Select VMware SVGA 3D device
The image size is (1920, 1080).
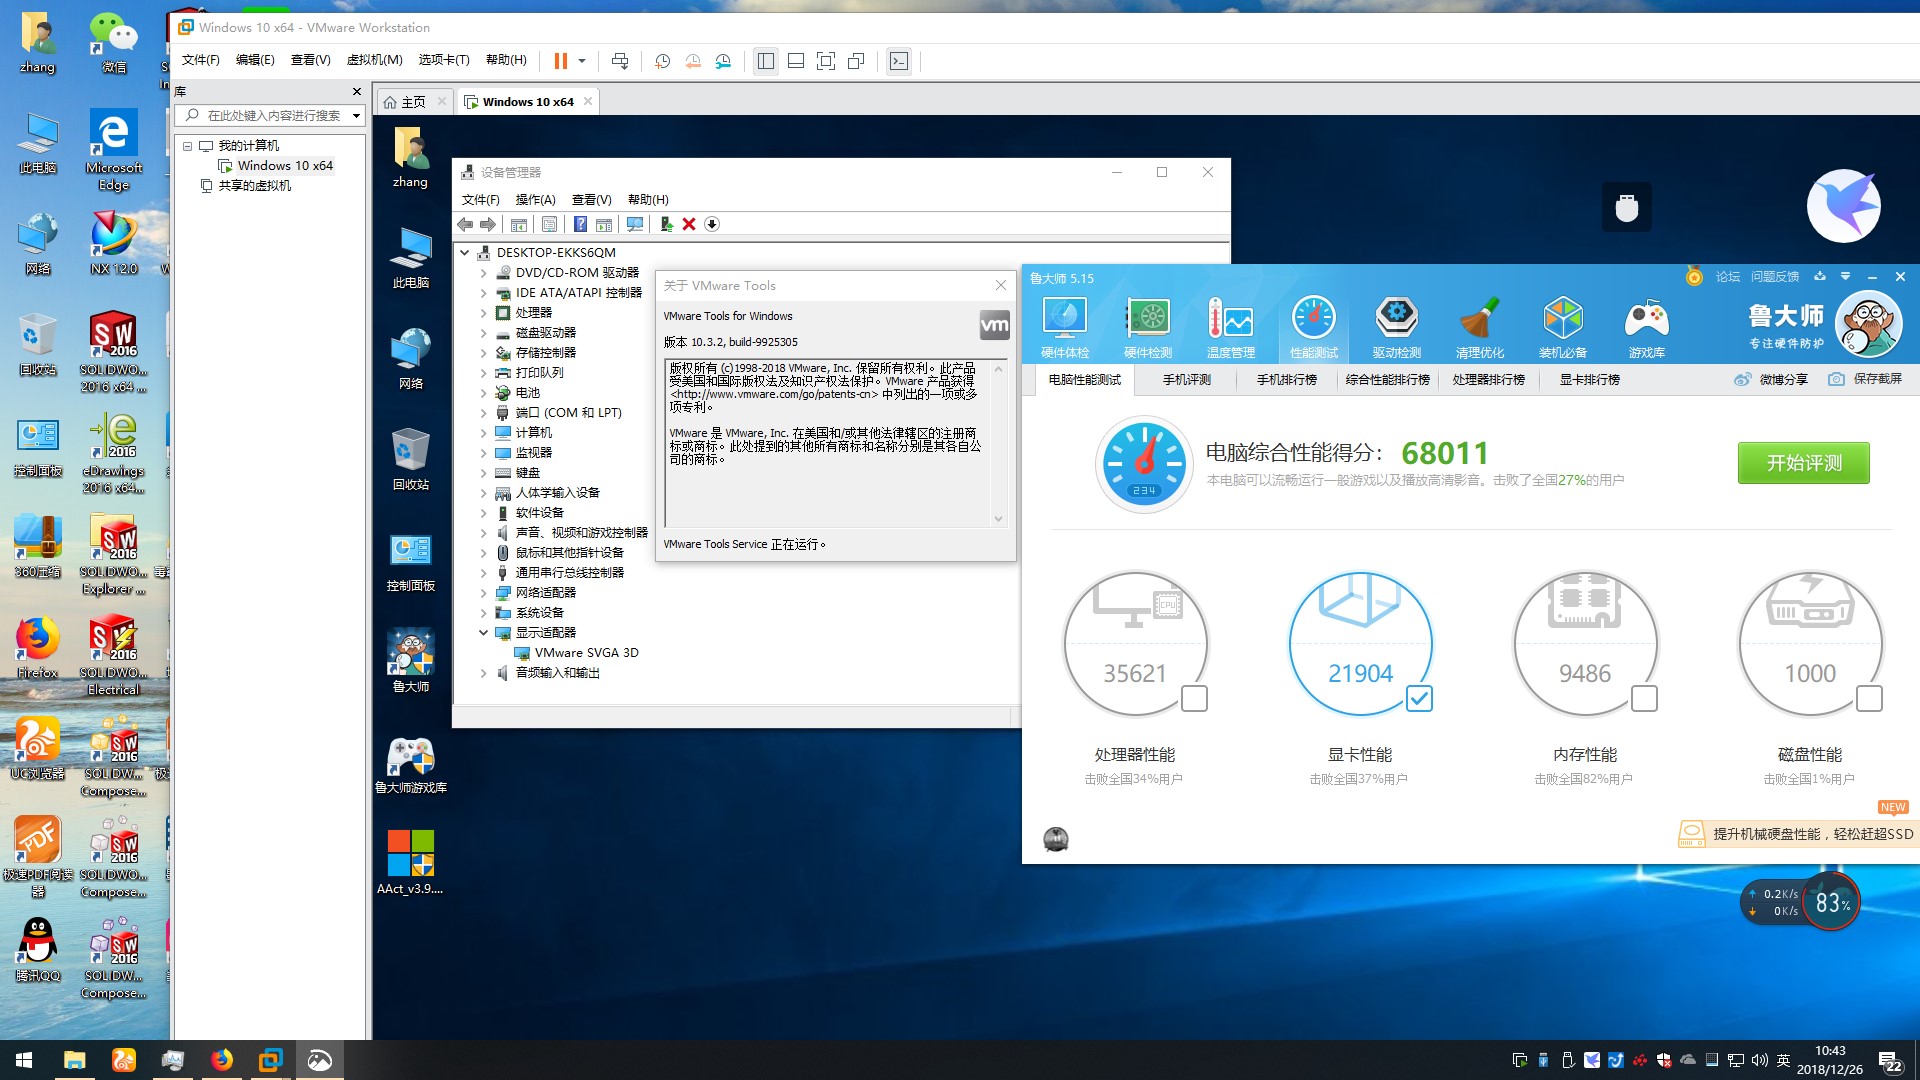[x=586, y=653]
